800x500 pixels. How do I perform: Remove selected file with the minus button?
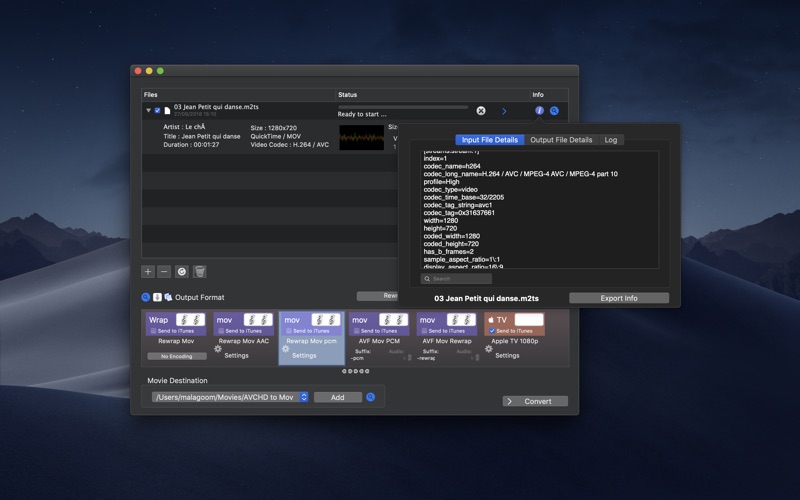164,271
